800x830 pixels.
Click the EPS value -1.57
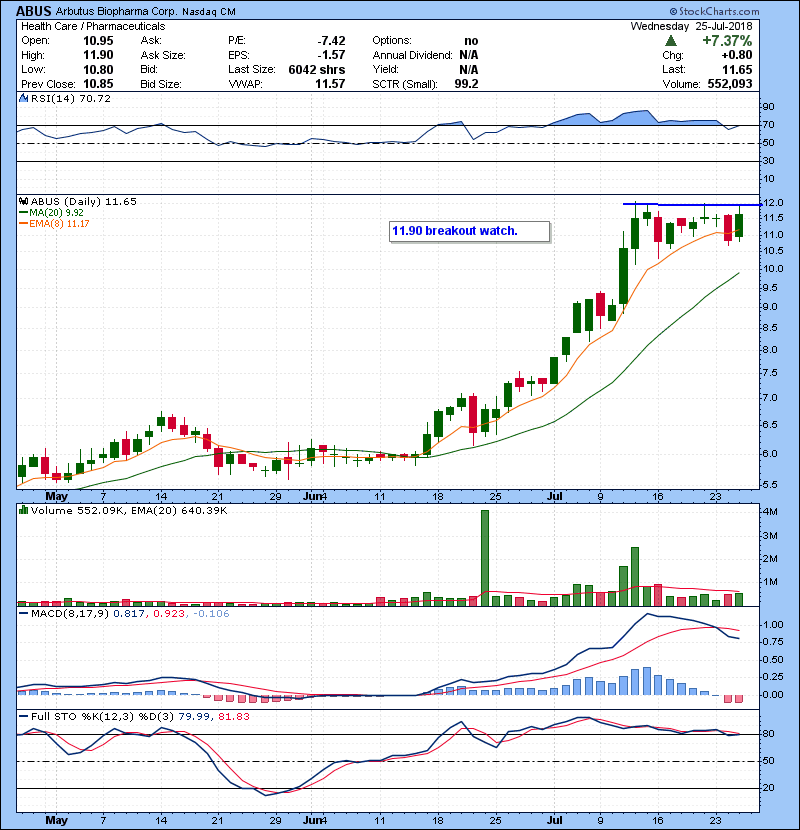(x=331, y=55)
